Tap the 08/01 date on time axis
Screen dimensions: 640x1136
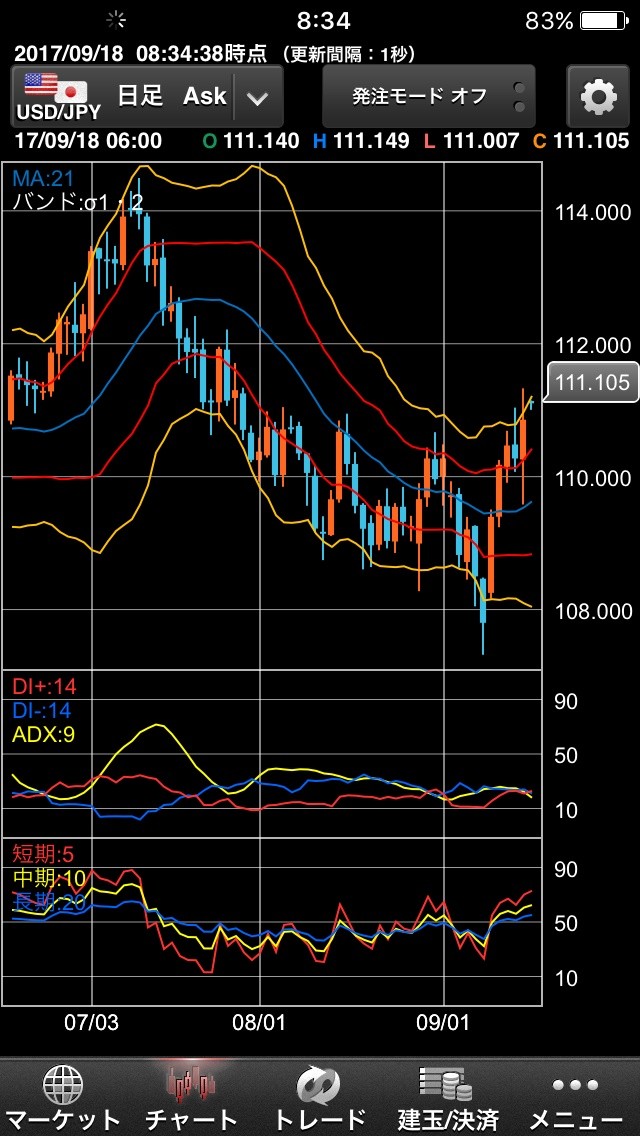(260, 1022)
